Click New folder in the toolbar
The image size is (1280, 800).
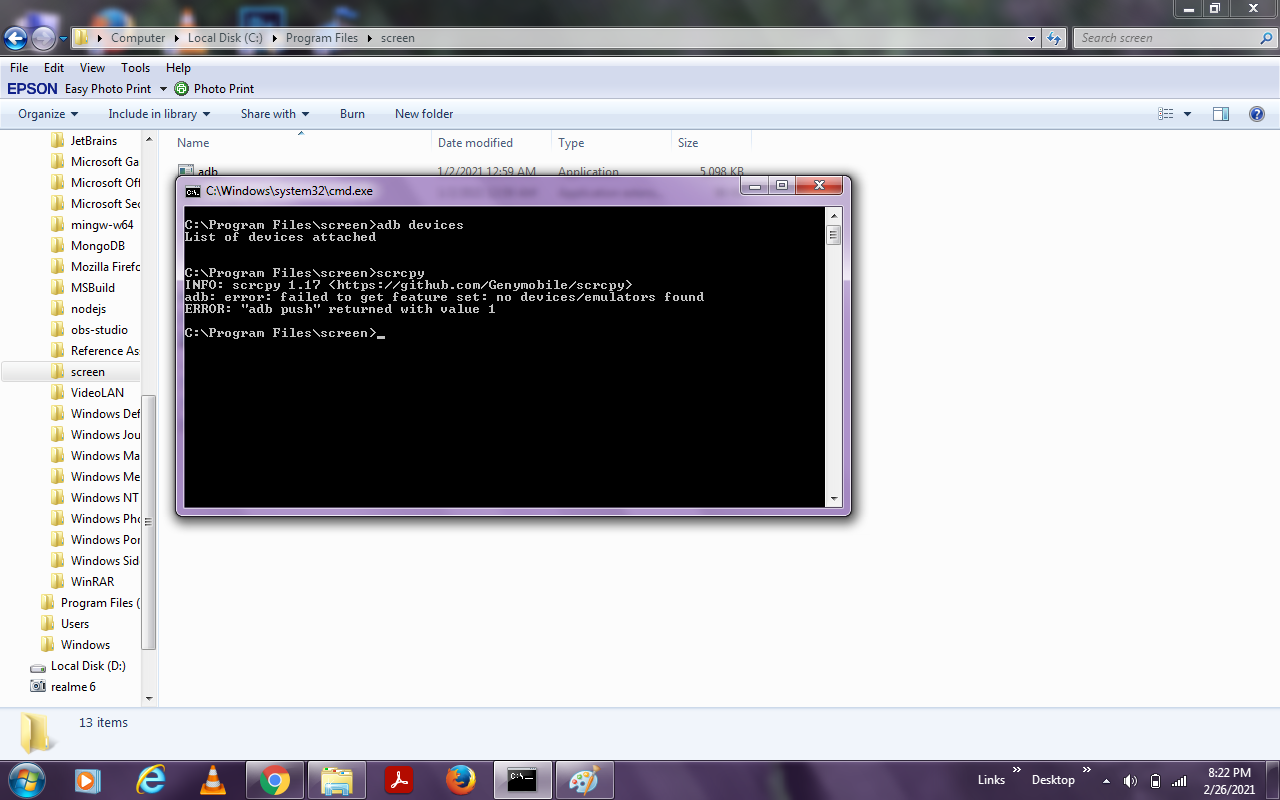tap(423, 113)
